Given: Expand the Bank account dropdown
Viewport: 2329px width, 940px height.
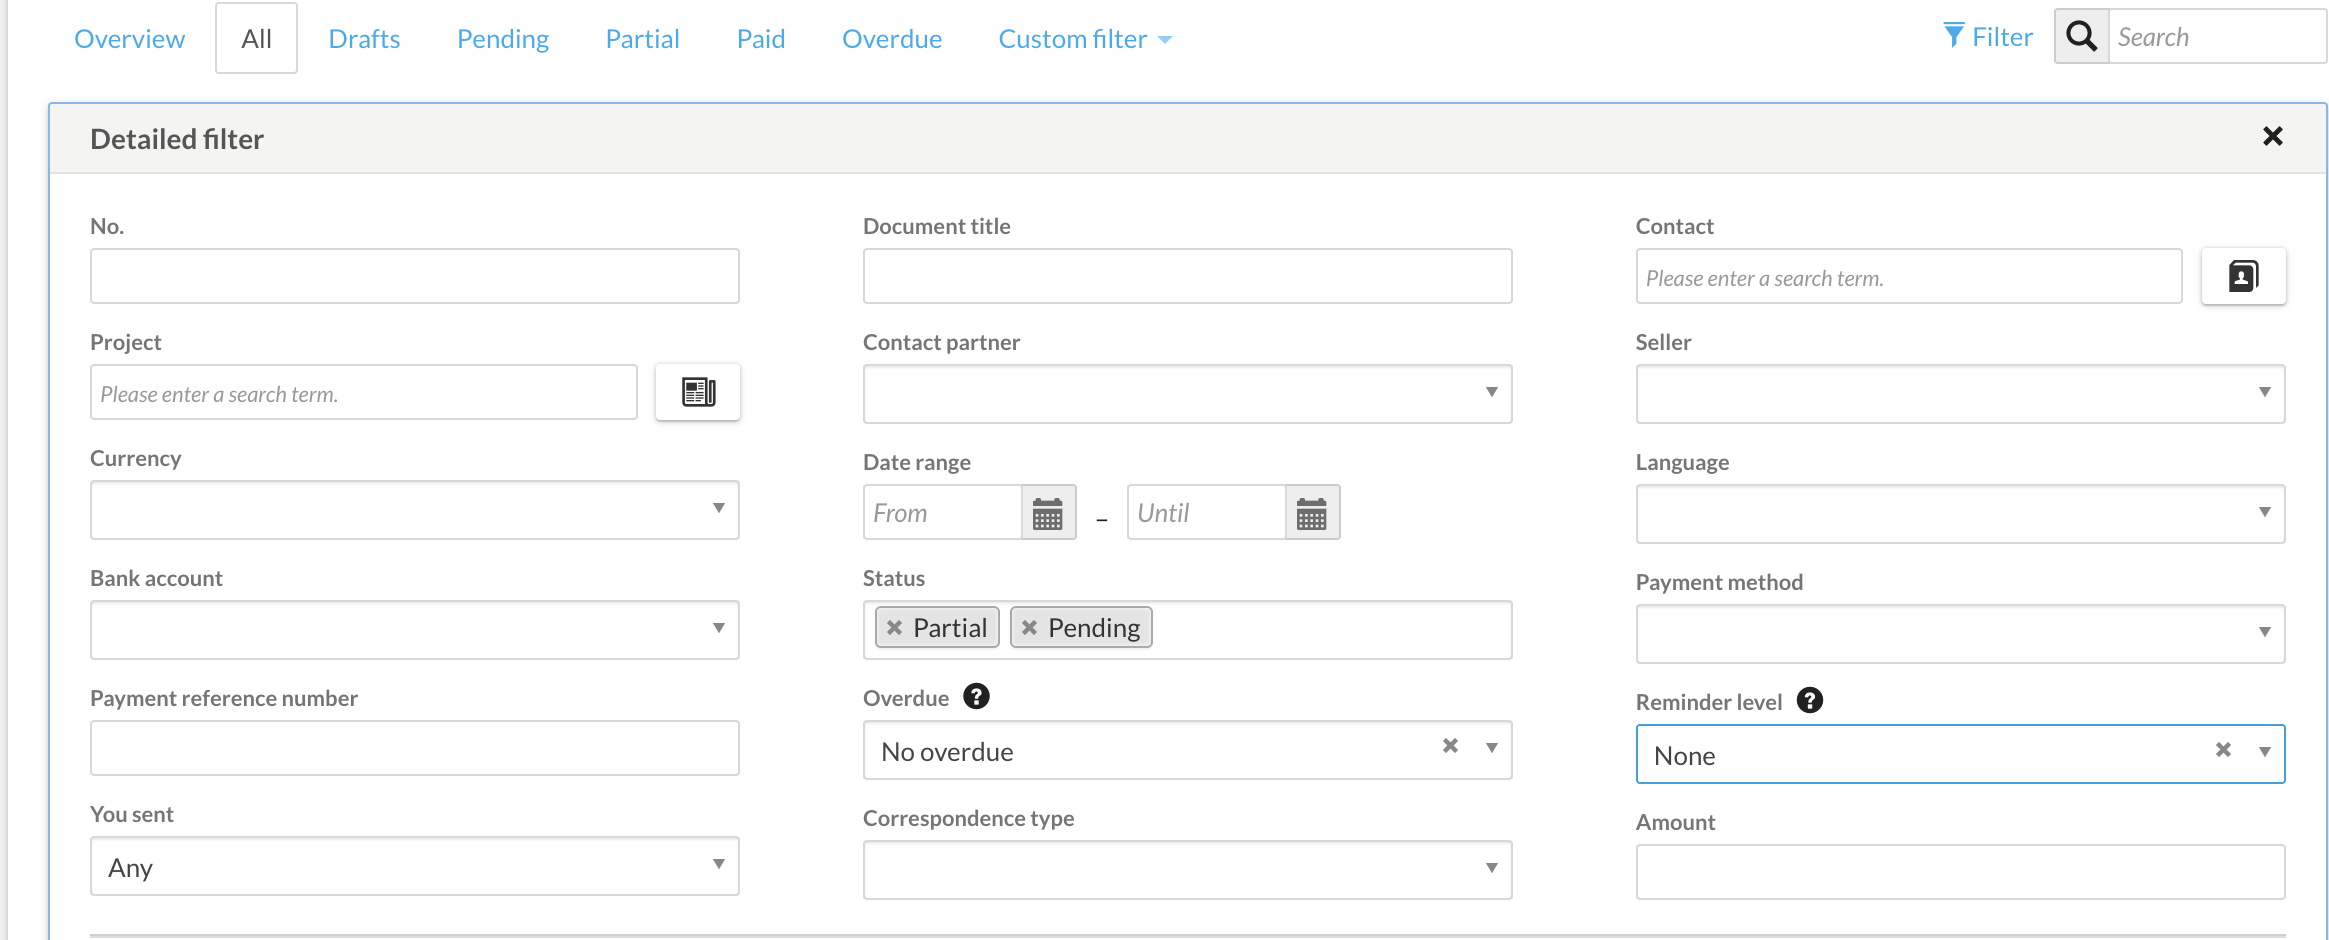Looking at the screenshot, I should tap(414, 630).
